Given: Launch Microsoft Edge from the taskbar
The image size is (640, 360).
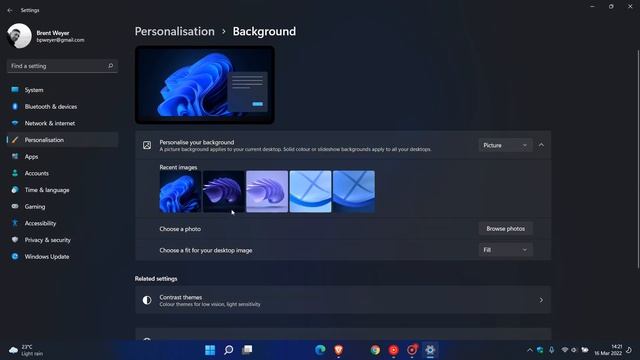Looking at the screenshot, I should click(x=320, y=350).
